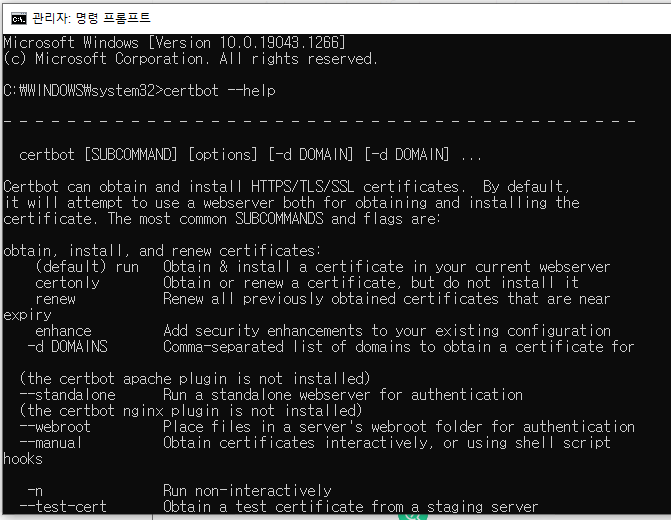This screenshot has width=671, height=520.
Task: Click 'Renew all previously obtained certificates' description
Action: tap(387, 299)
